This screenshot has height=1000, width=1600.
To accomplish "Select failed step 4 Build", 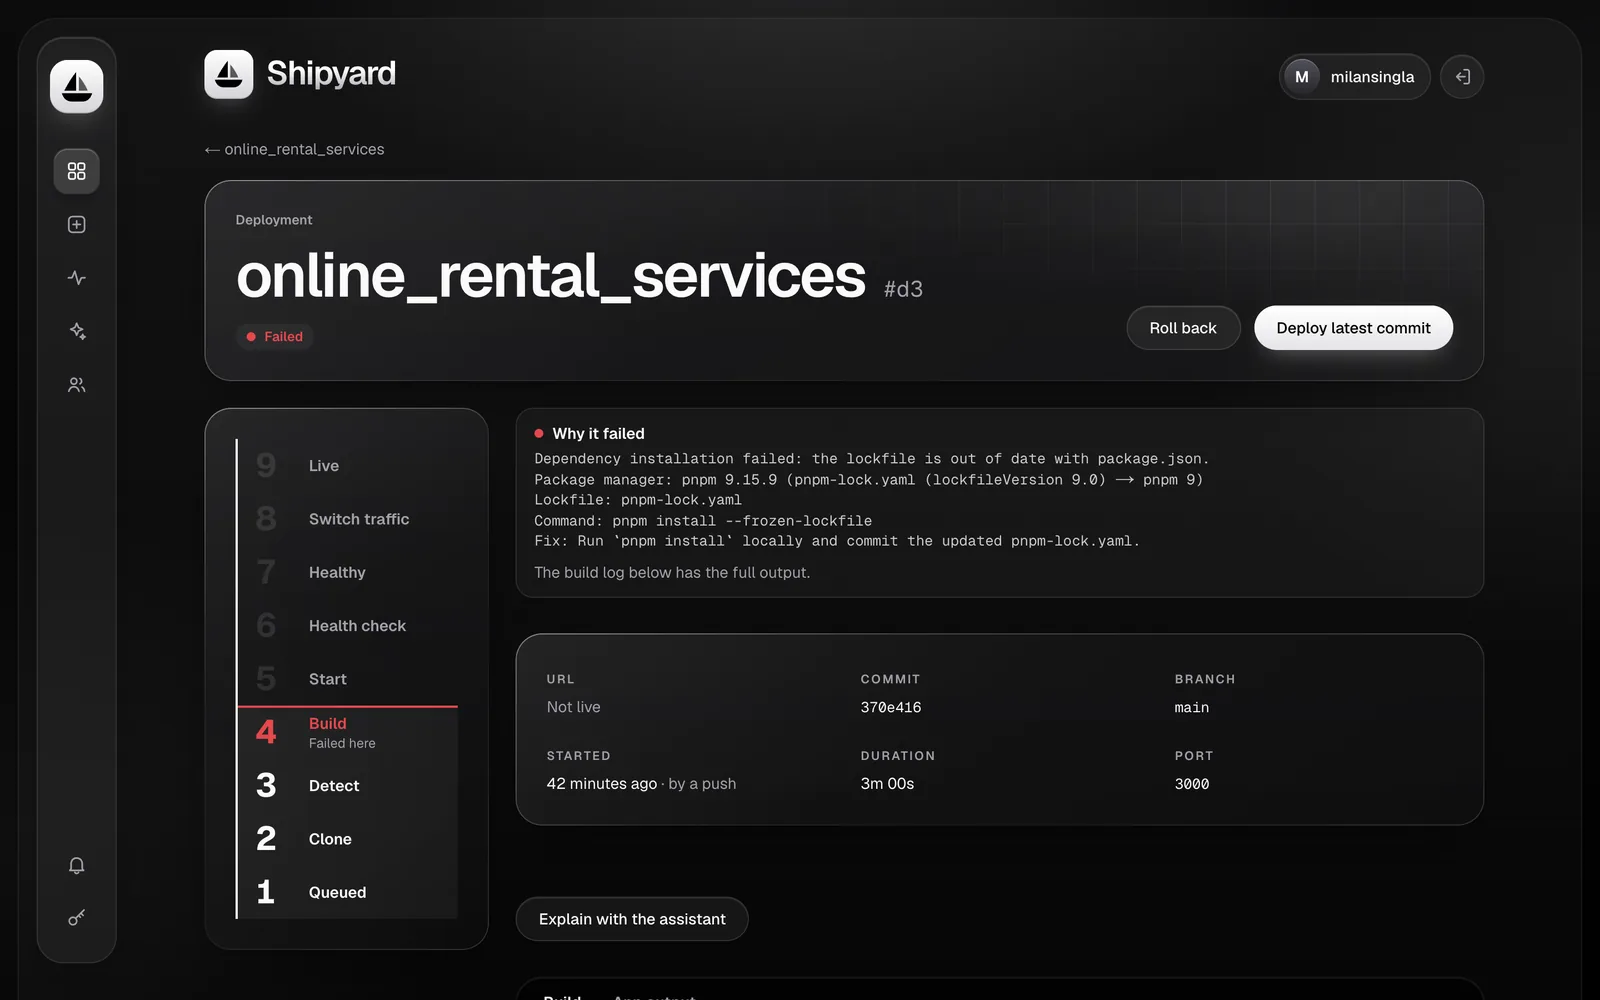I will (347, 733).
